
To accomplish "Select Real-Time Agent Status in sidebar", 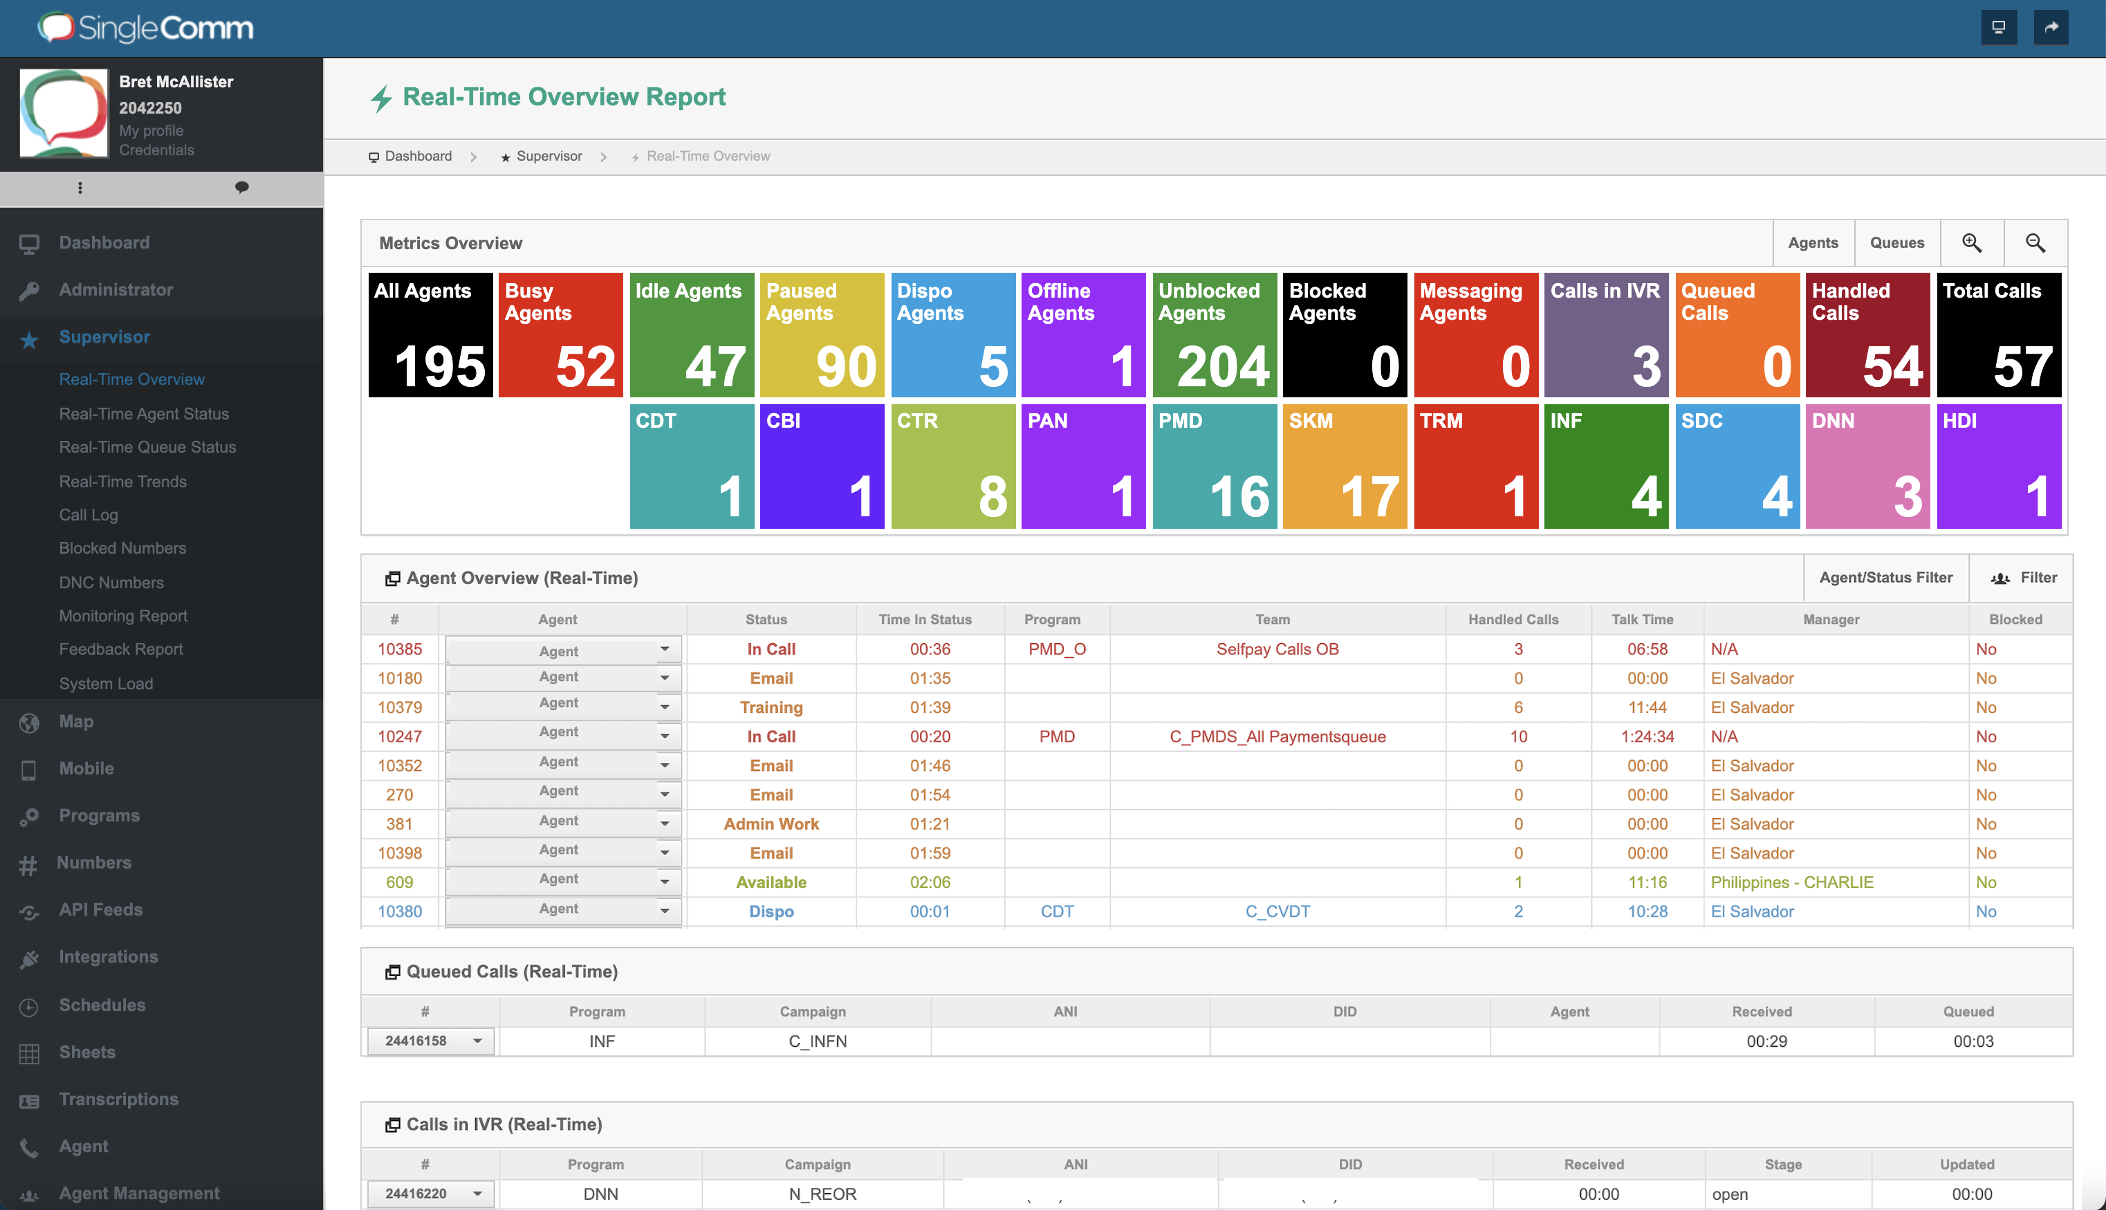I will pos(145,413).
